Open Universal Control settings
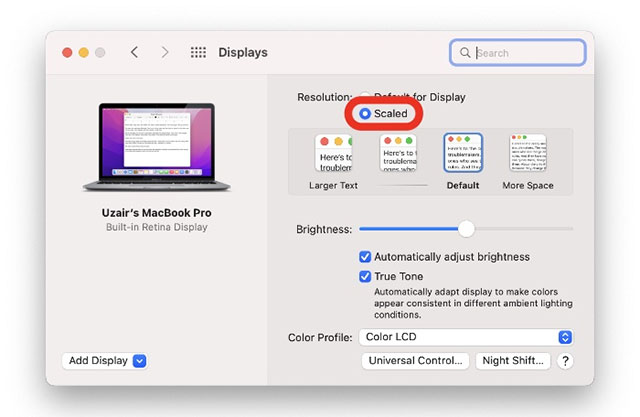The width and height of the screenshot is (640, 417). pyautogui.click(x=415, y=361)
